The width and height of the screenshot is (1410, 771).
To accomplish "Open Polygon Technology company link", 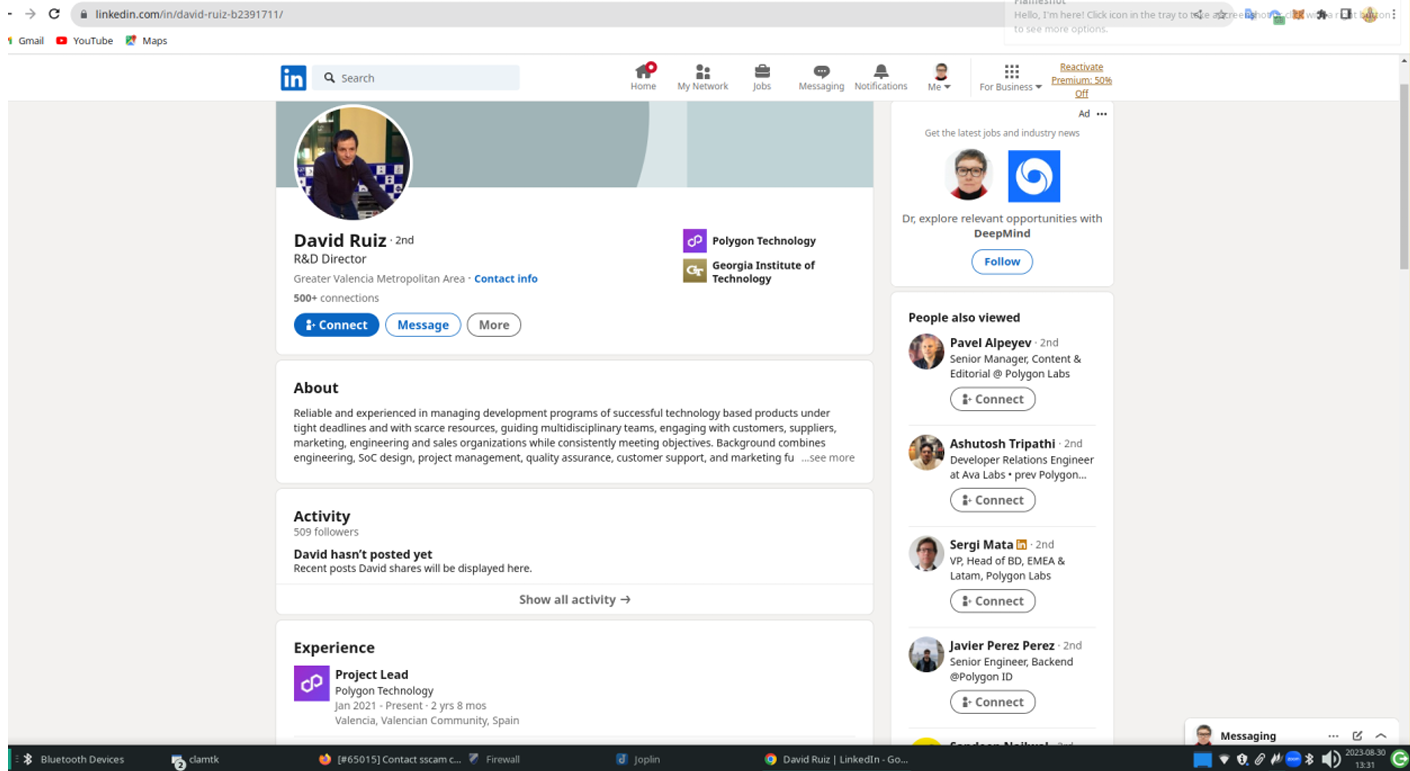I will 750,241.
